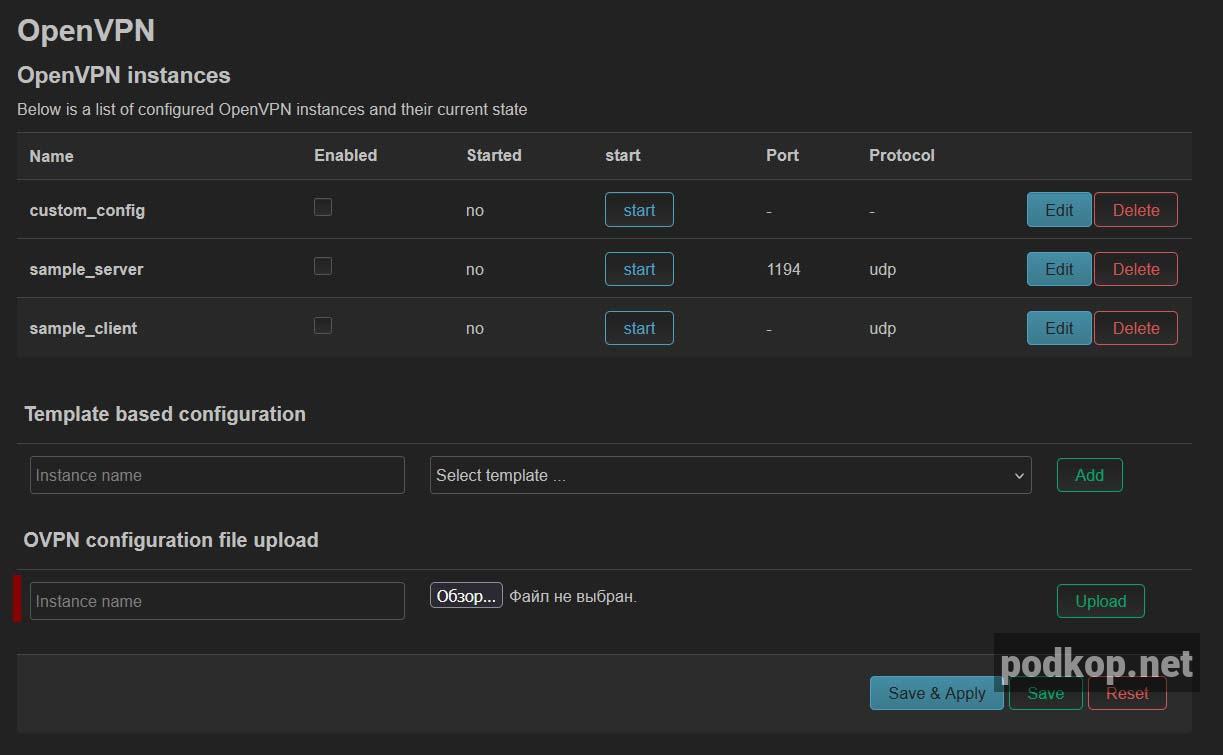
Task: Open the Select template dropdown
Action: (x=730, y=475)
